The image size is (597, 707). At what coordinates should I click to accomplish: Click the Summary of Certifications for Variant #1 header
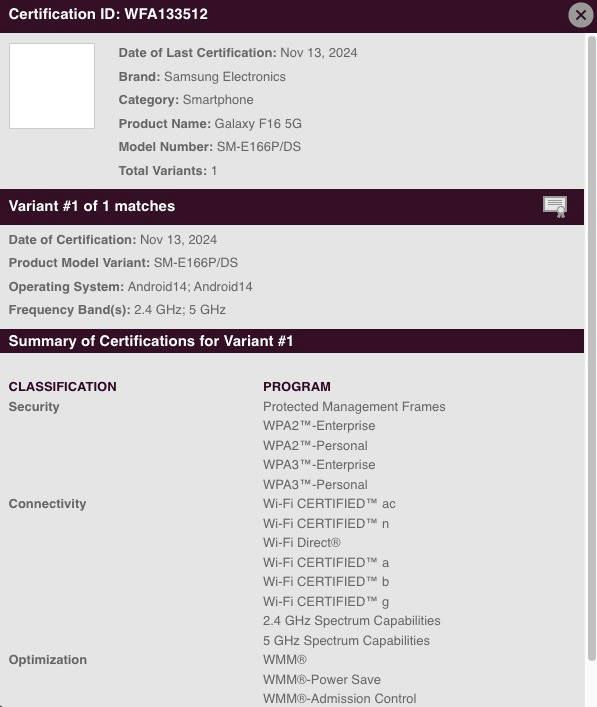[151, 341]
